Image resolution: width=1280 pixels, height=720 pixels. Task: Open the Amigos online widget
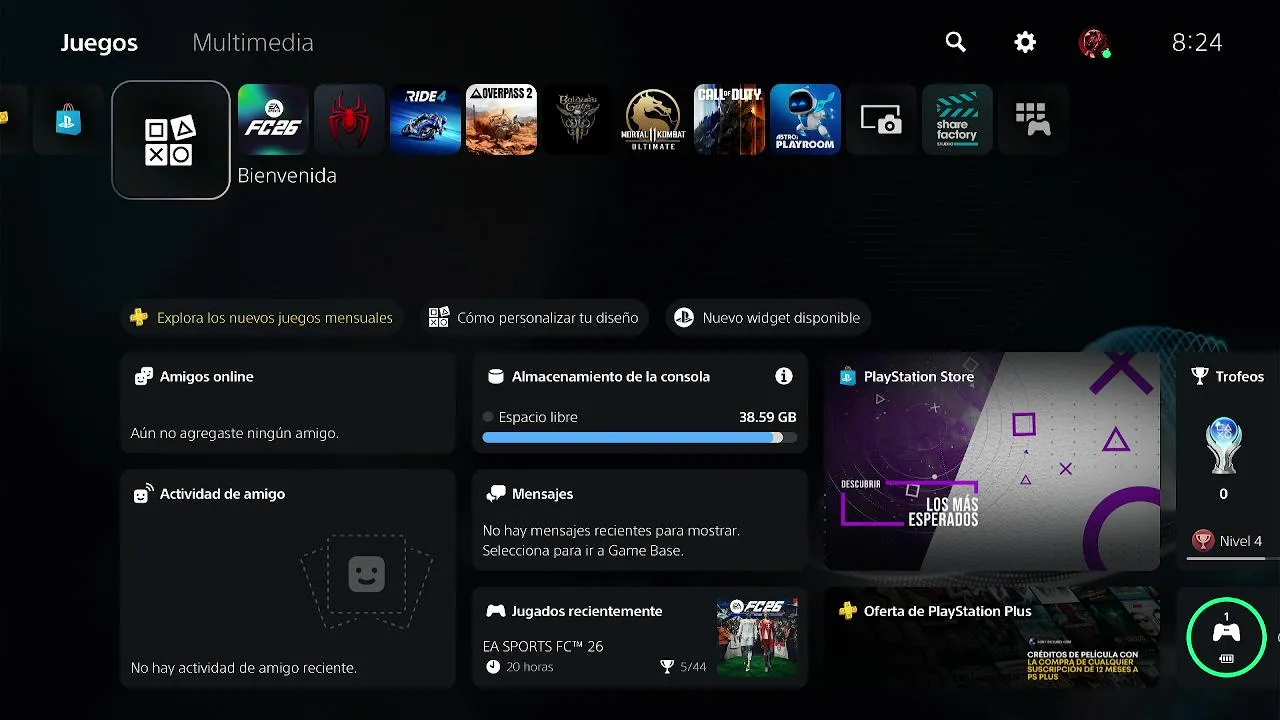pos(288,403)
